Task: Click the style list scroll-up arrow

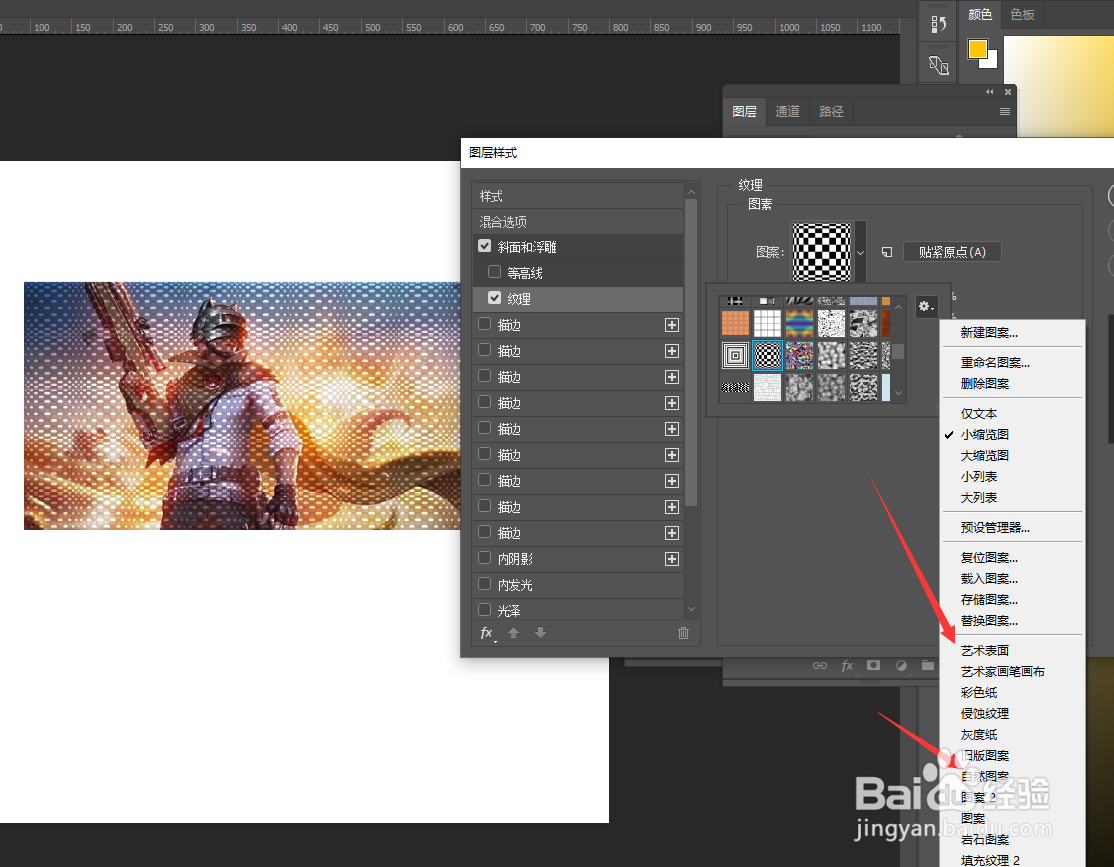Action: pyautogui.click(x=691, y=193)
